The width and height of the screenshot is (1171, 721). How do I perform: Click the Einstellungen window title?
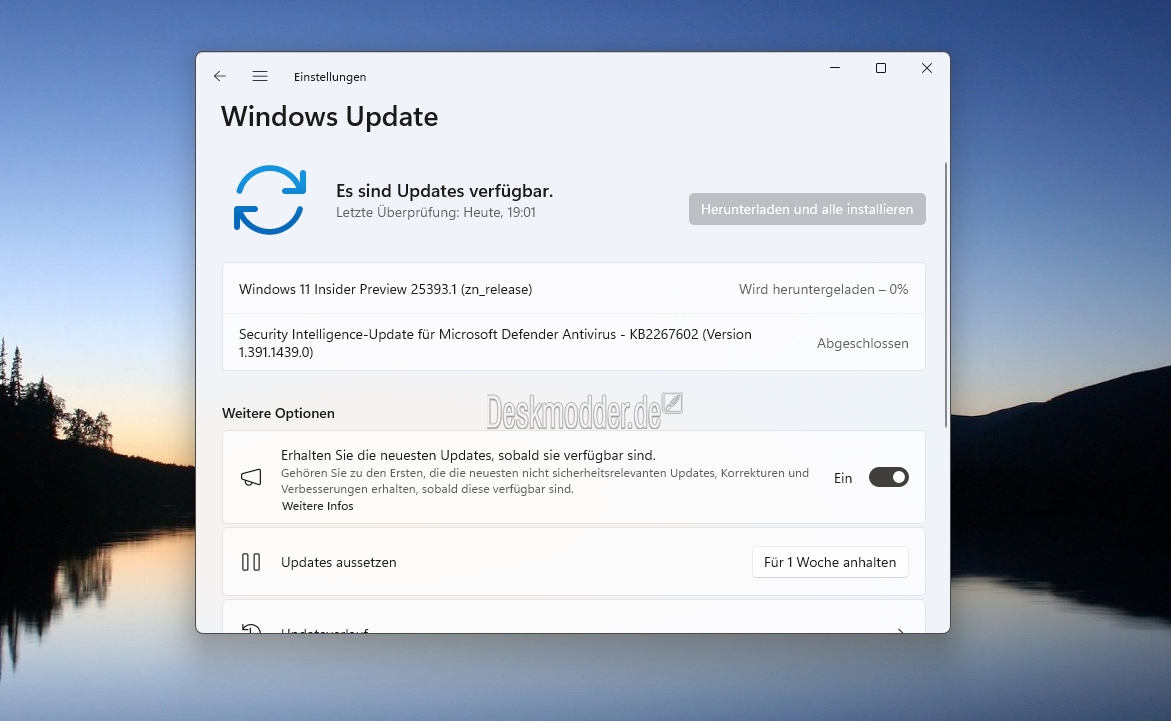(330, 77)
